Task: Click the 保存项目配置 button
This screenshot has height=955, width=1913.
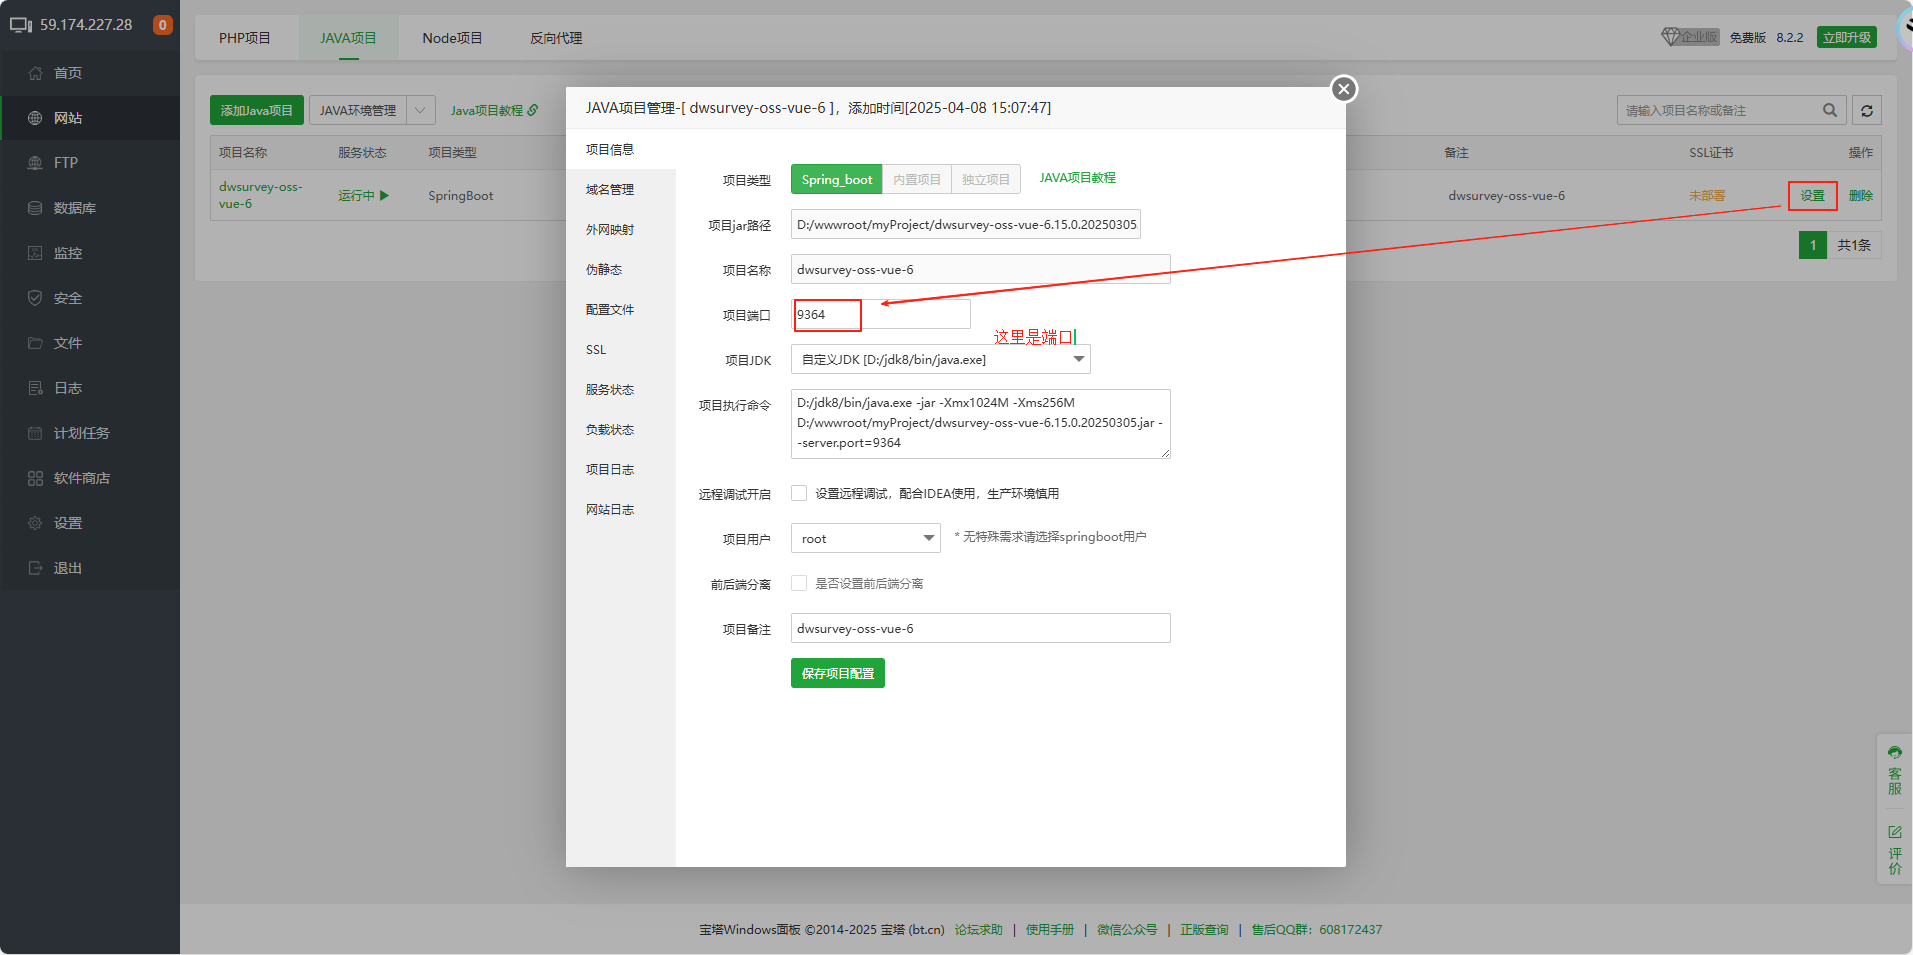Action: [837, 673]
